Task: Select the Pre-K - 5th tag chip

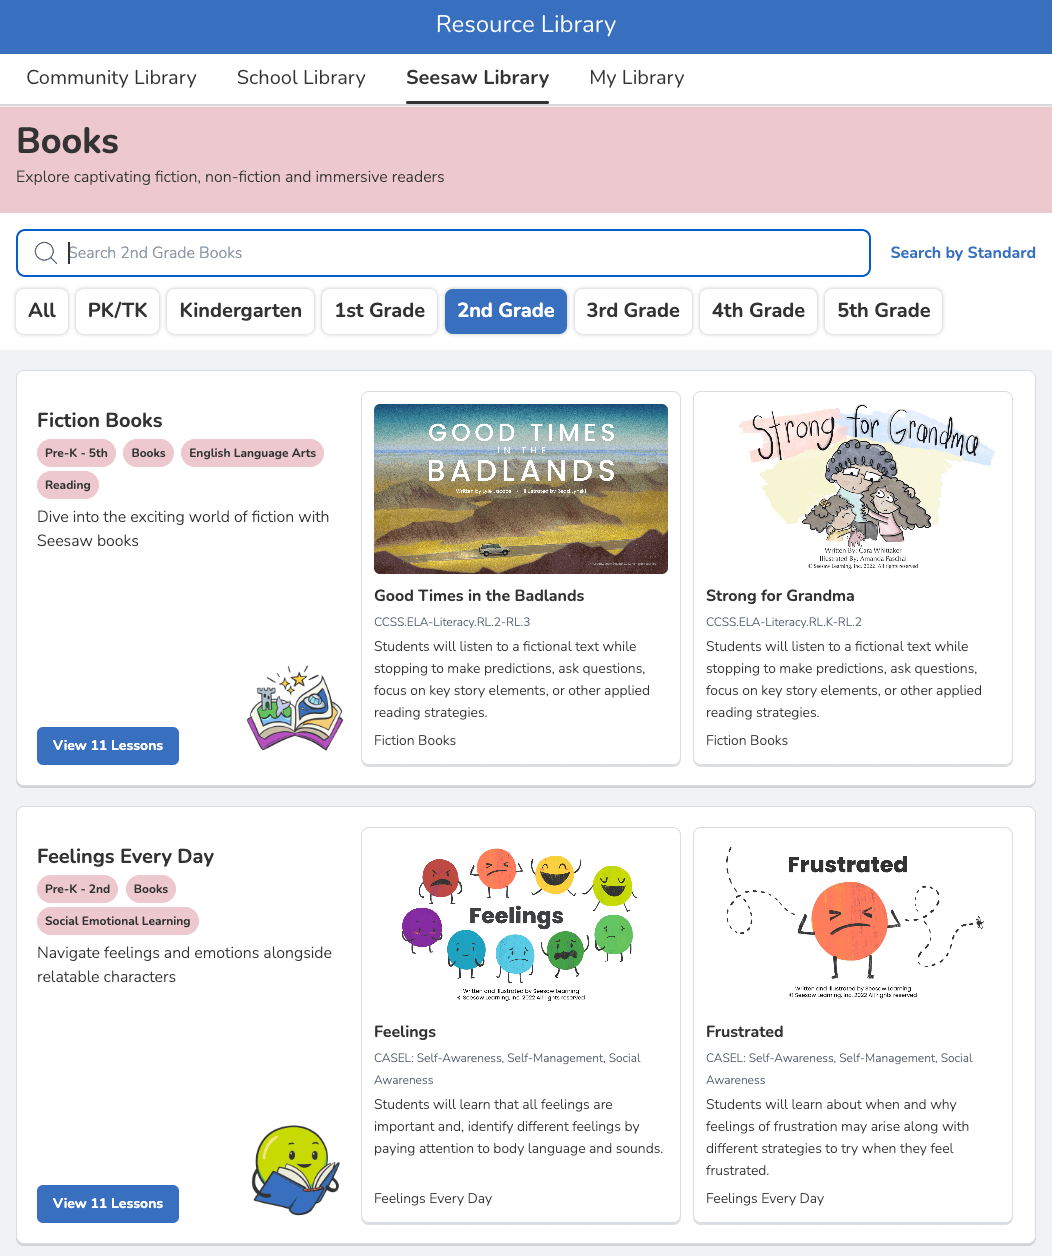Action: coord(76,453)
